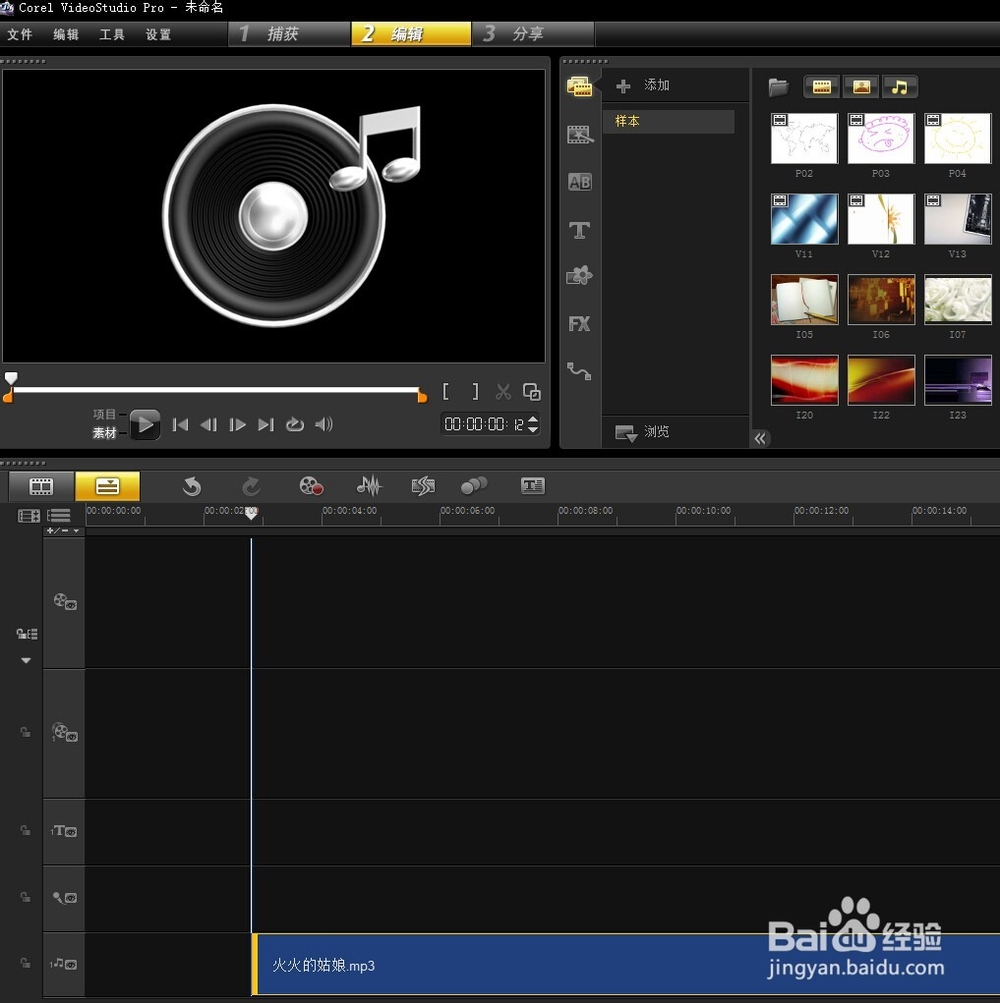Open the Auto Music tool

coord(423,486)
